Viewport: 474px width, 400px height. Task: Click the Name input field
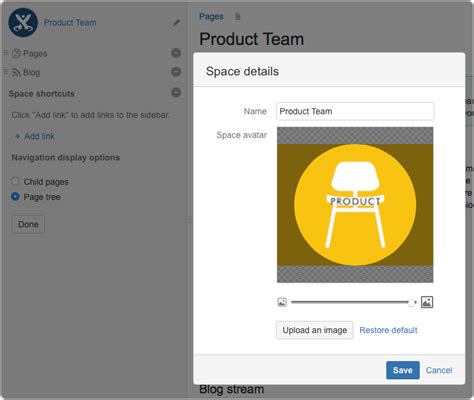[x=355, y=111]
